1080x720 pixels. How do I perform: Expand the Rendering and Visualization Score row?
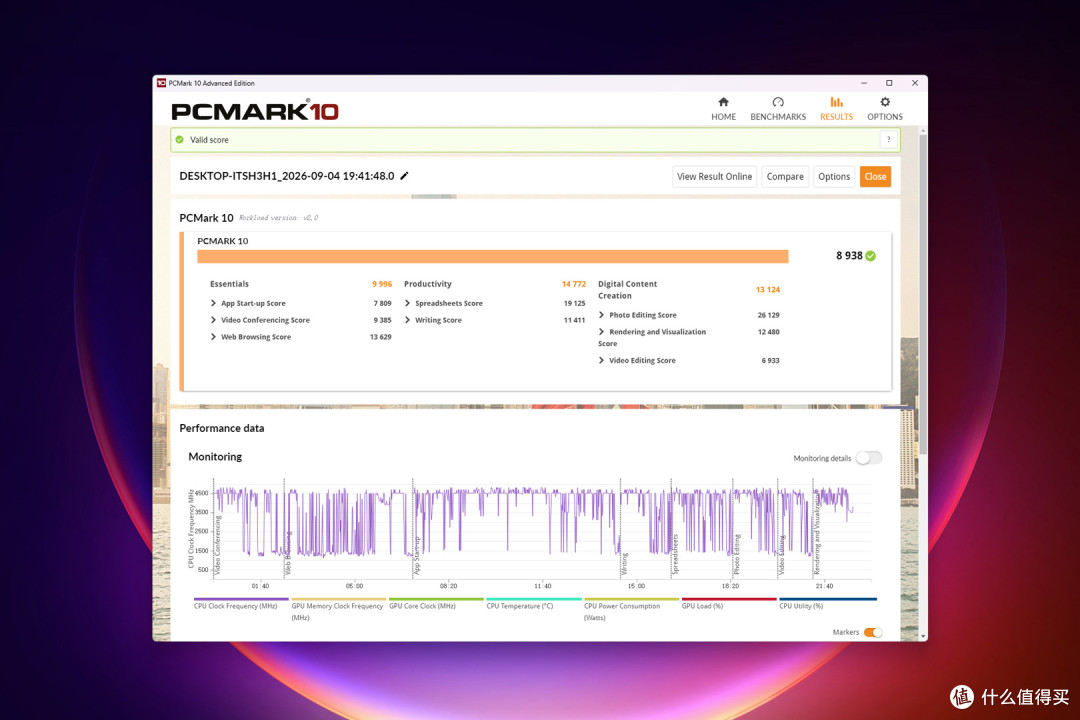601,331
